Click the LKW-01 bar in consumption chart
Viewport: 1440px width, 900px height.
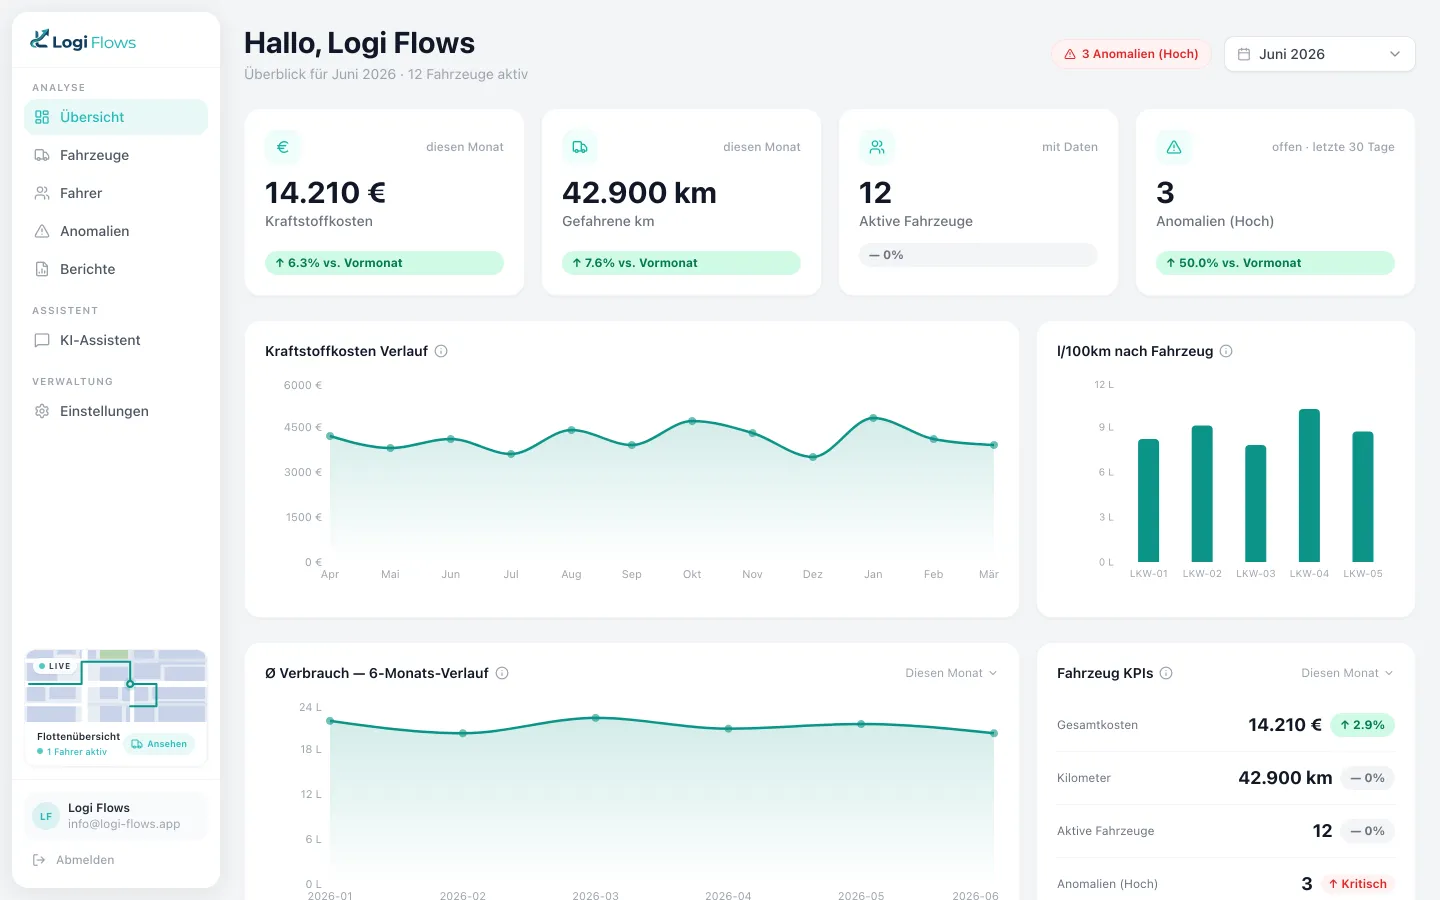click(1149, 500)
